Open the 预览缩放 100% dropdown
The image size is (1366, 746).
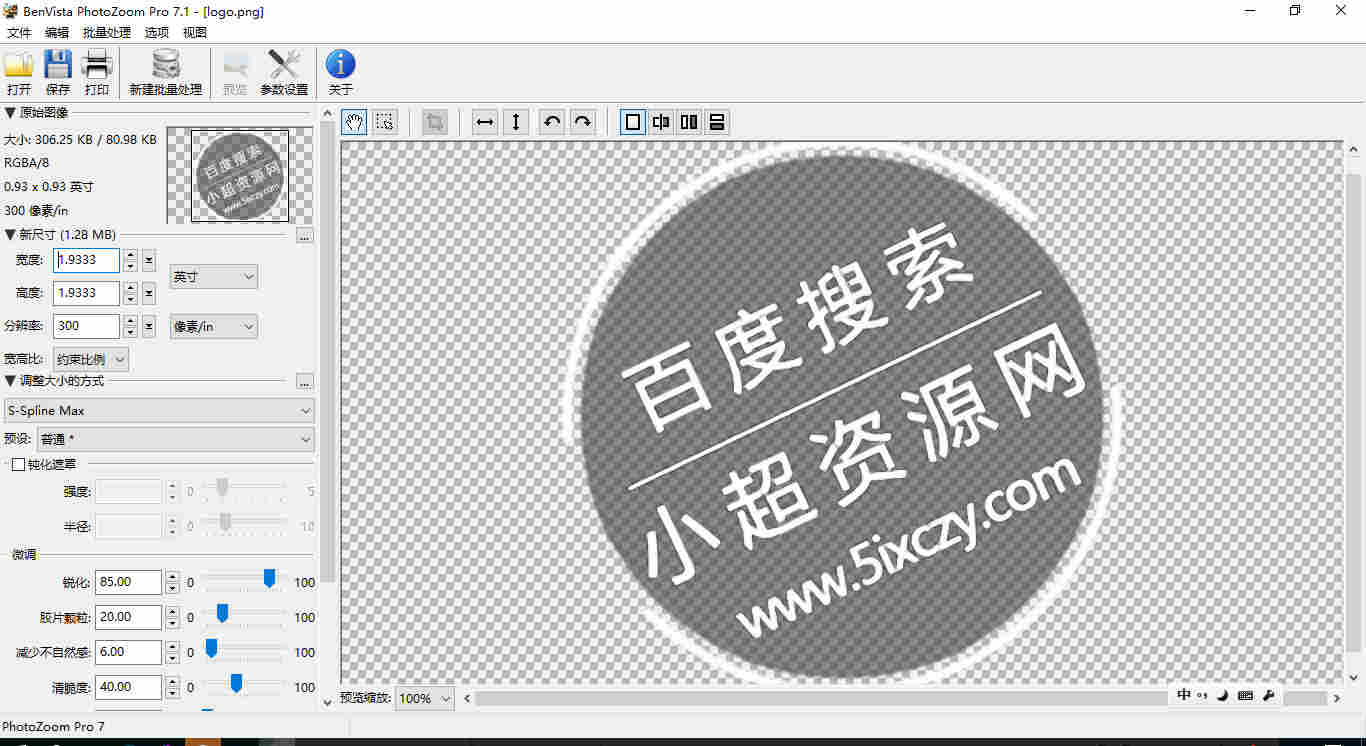[x=425, y=698]
